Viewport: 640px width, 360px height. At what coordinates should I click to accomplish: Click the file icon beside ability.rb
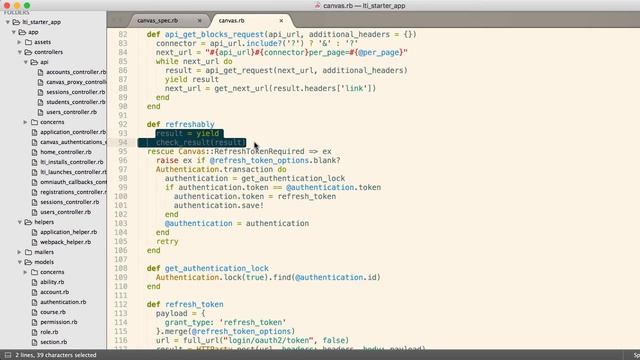[x=34, y=282]
